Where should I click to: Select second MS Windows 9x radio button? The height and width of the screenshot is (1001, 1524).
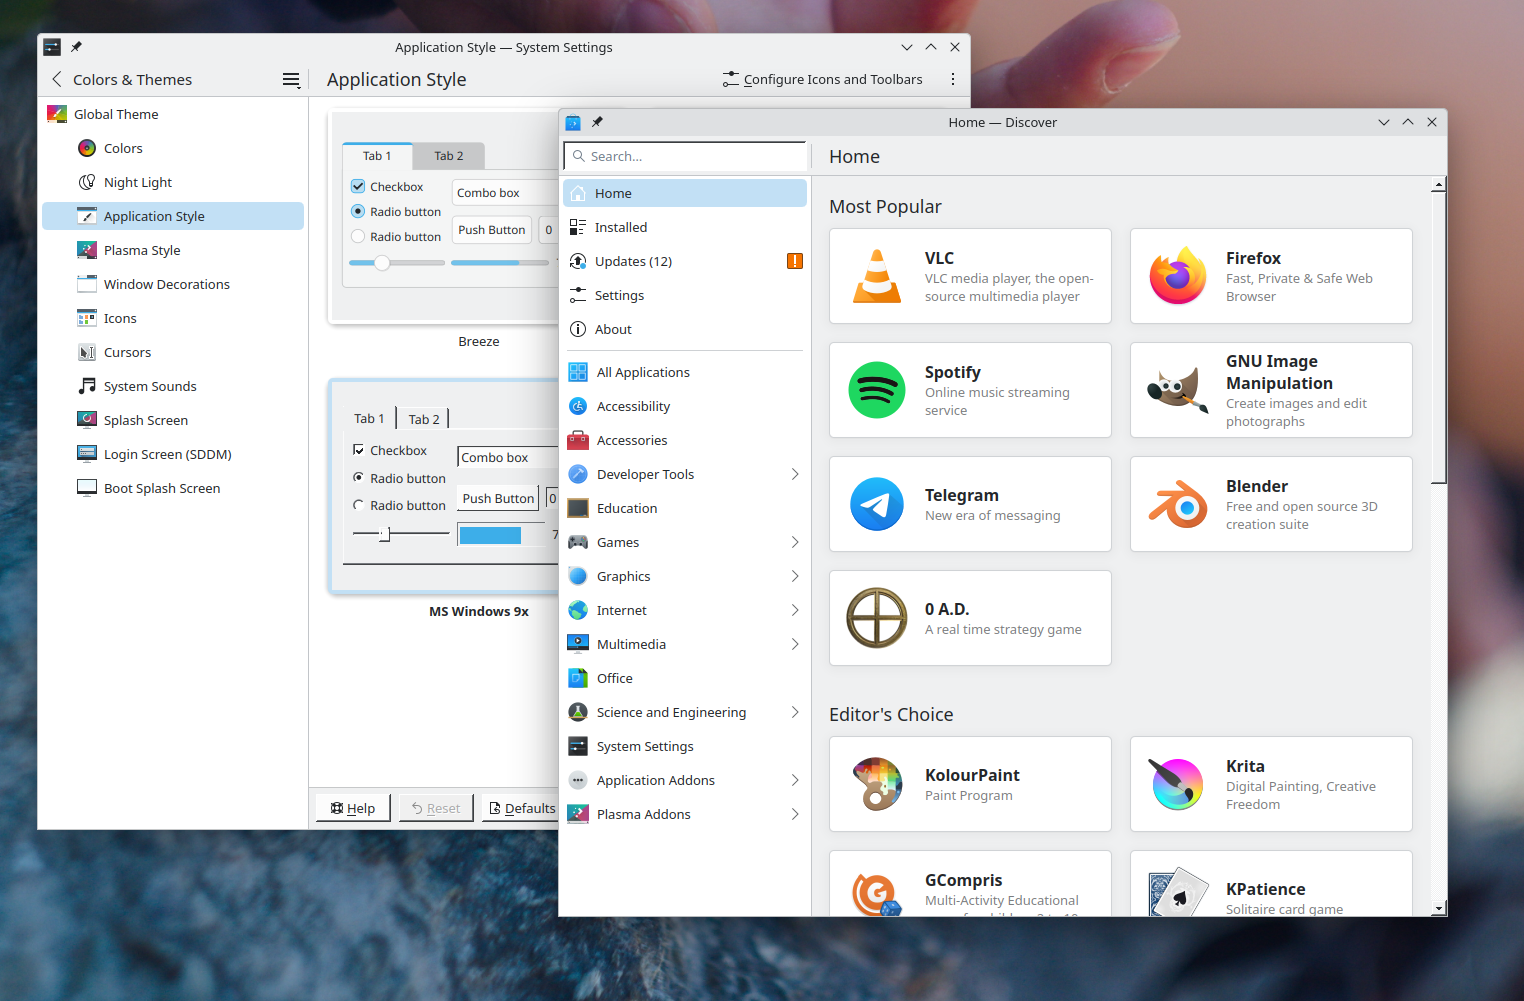[x=359, y=505]
